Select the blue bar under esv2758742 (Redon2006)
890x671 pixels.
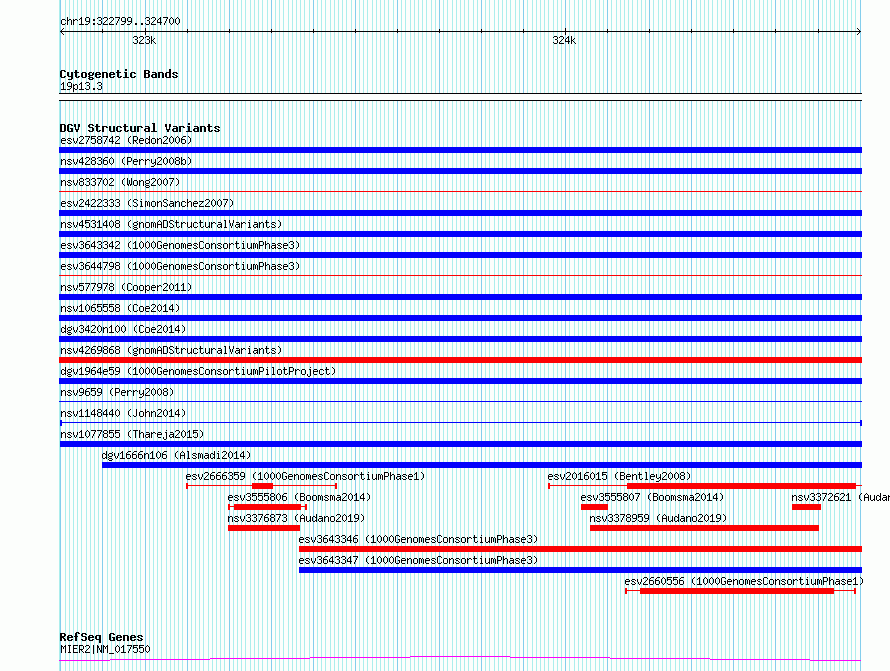pos(460,150)
